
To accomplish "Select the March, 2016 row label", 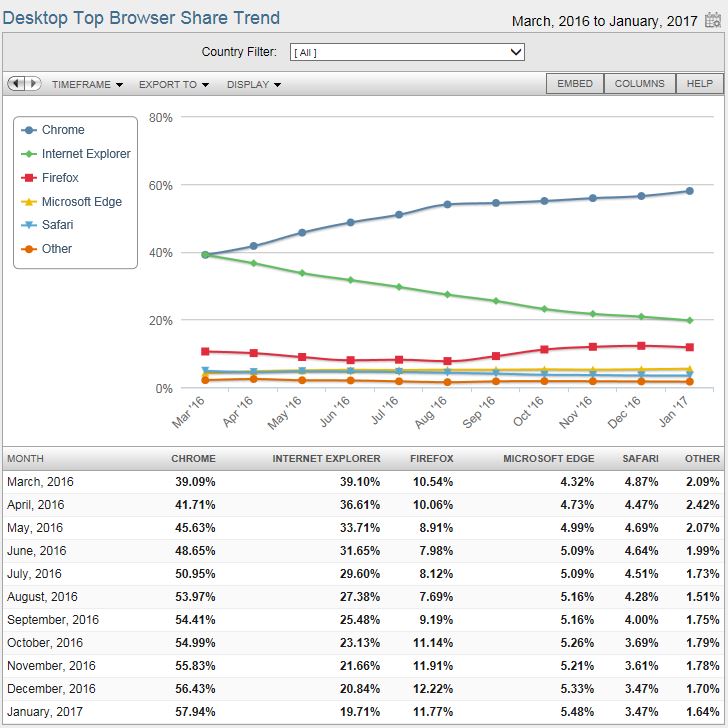I will (x=40, y=482).
